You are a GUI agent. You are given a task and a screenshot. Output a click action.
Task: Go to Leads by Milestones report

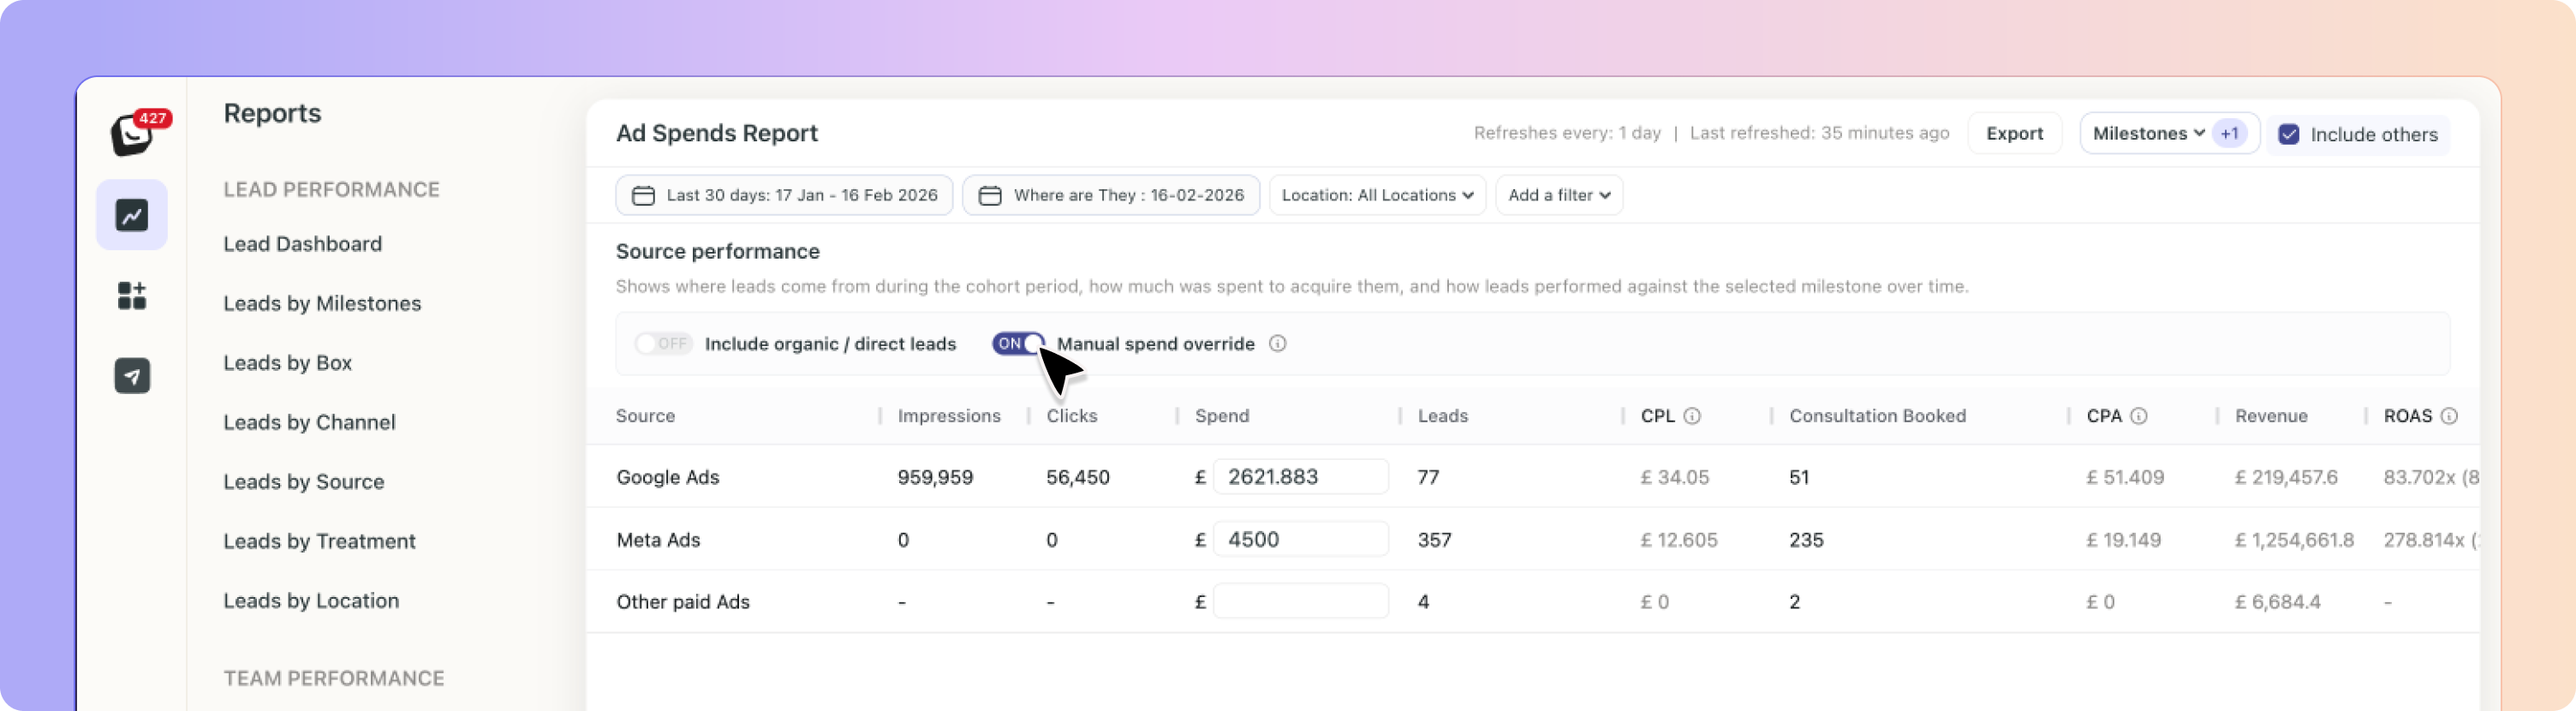[x=322, y=304]
